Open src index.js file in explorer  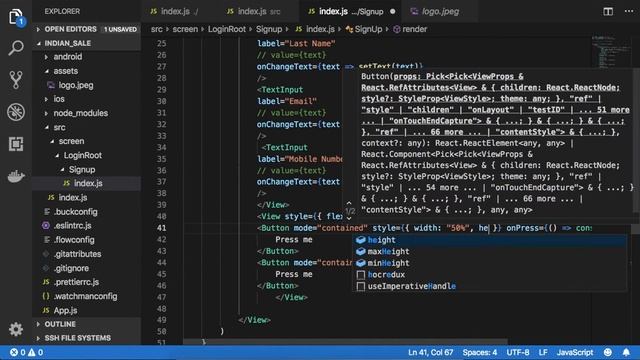click(87, 198)
